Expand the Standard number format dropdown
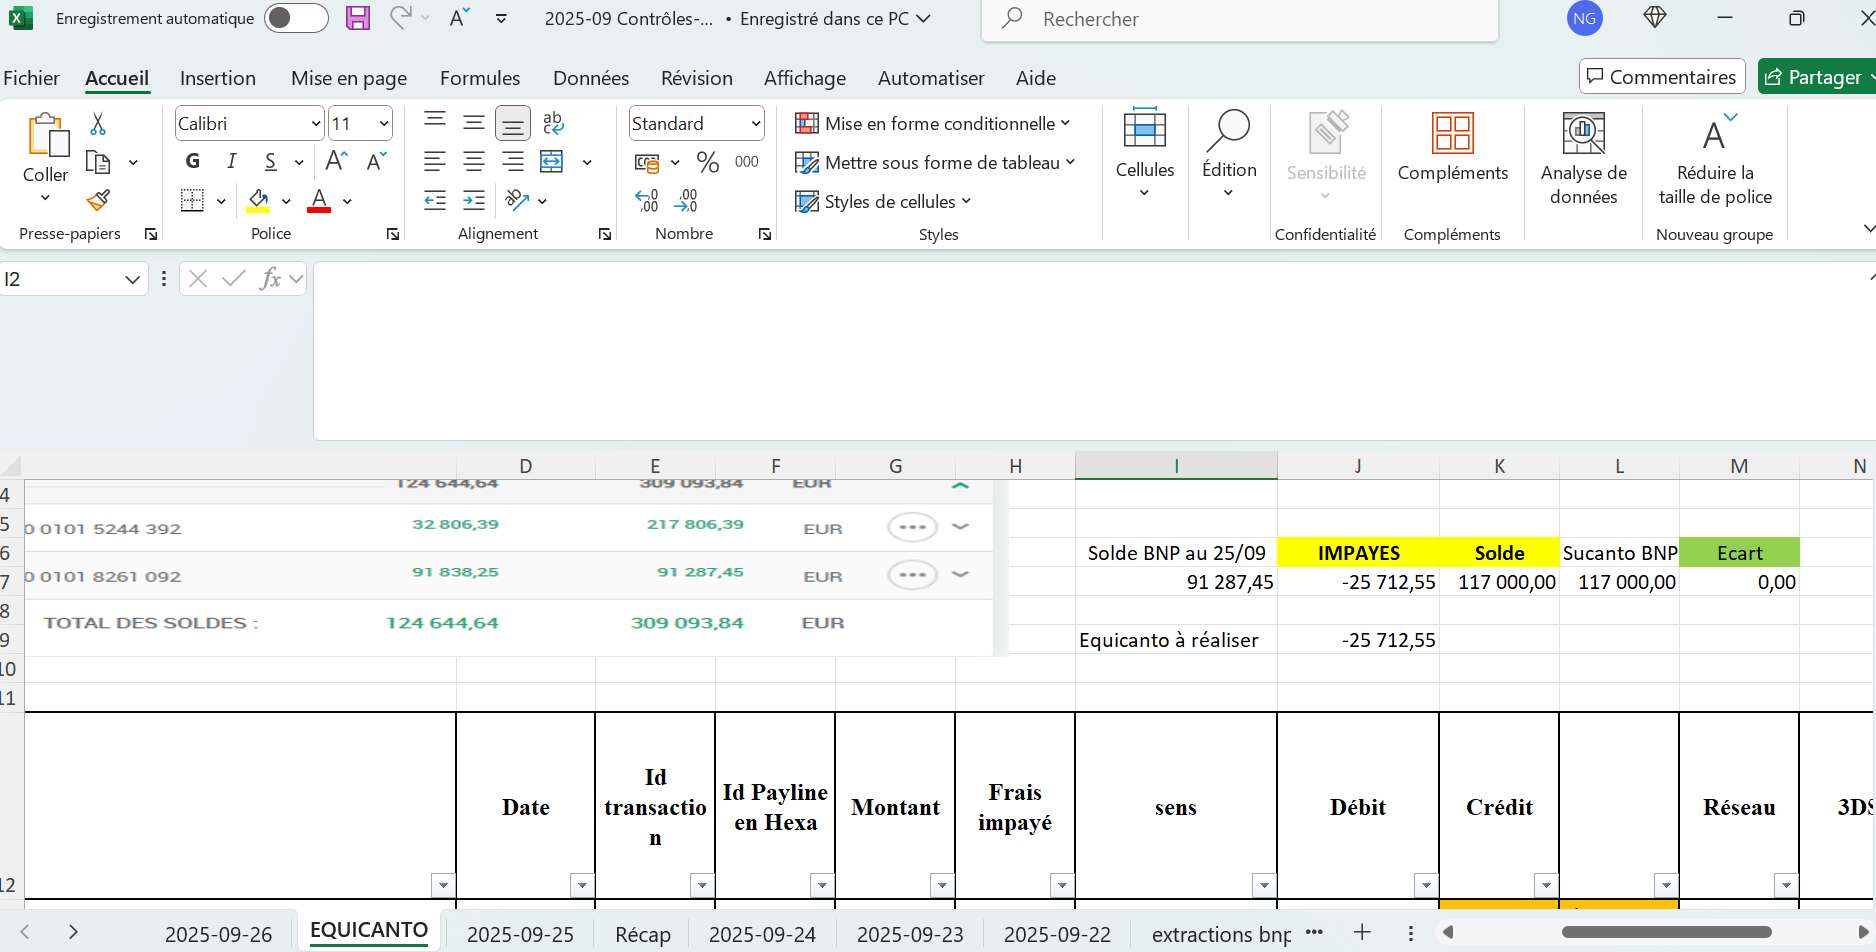Viewport: 1876px width, 952px height. point(755,124)
